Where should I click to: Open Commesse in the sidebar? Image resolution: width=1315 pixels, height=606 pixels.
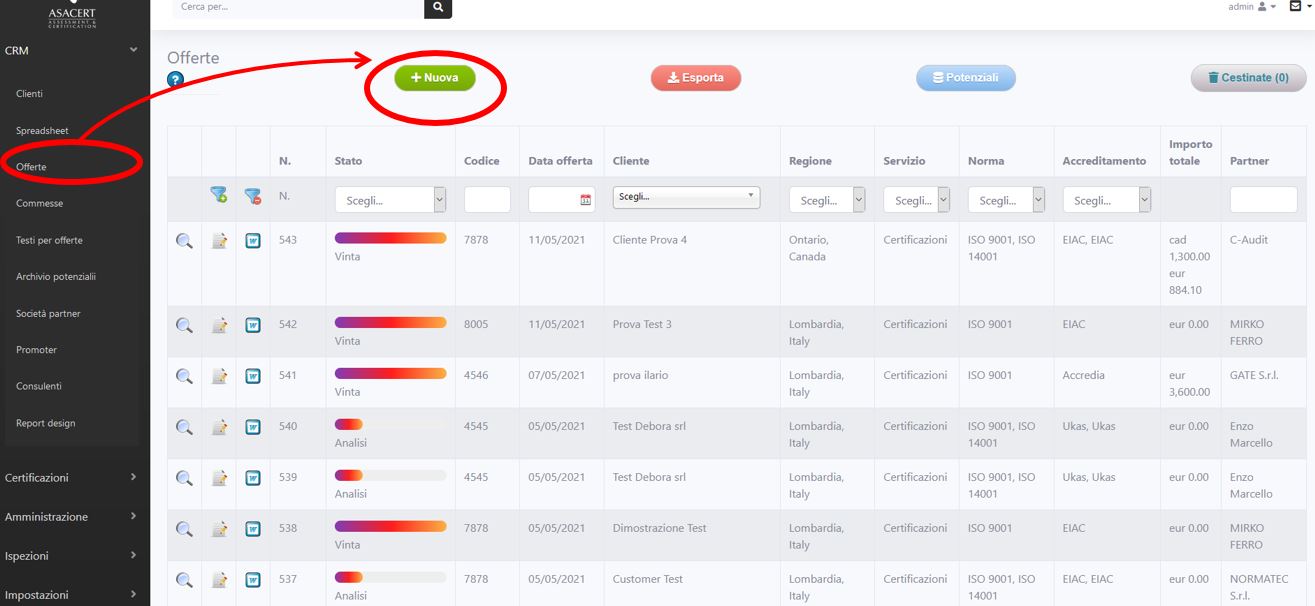[40, 204]
